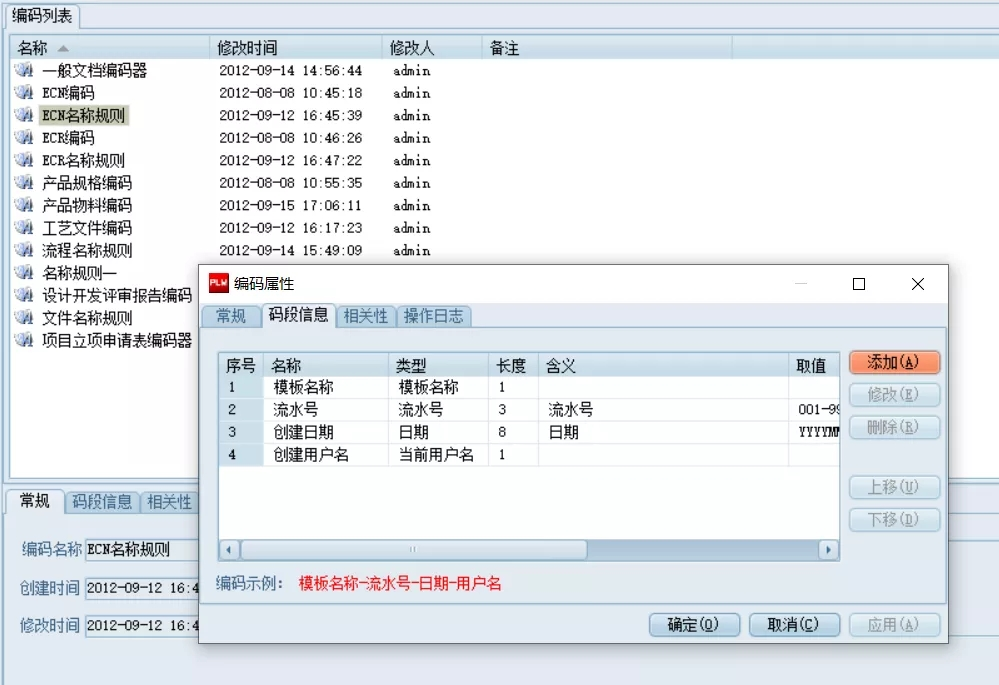Click the icon next to ECN编码
The height and width of the screenshot is (685, 999).
pos(24,93)
